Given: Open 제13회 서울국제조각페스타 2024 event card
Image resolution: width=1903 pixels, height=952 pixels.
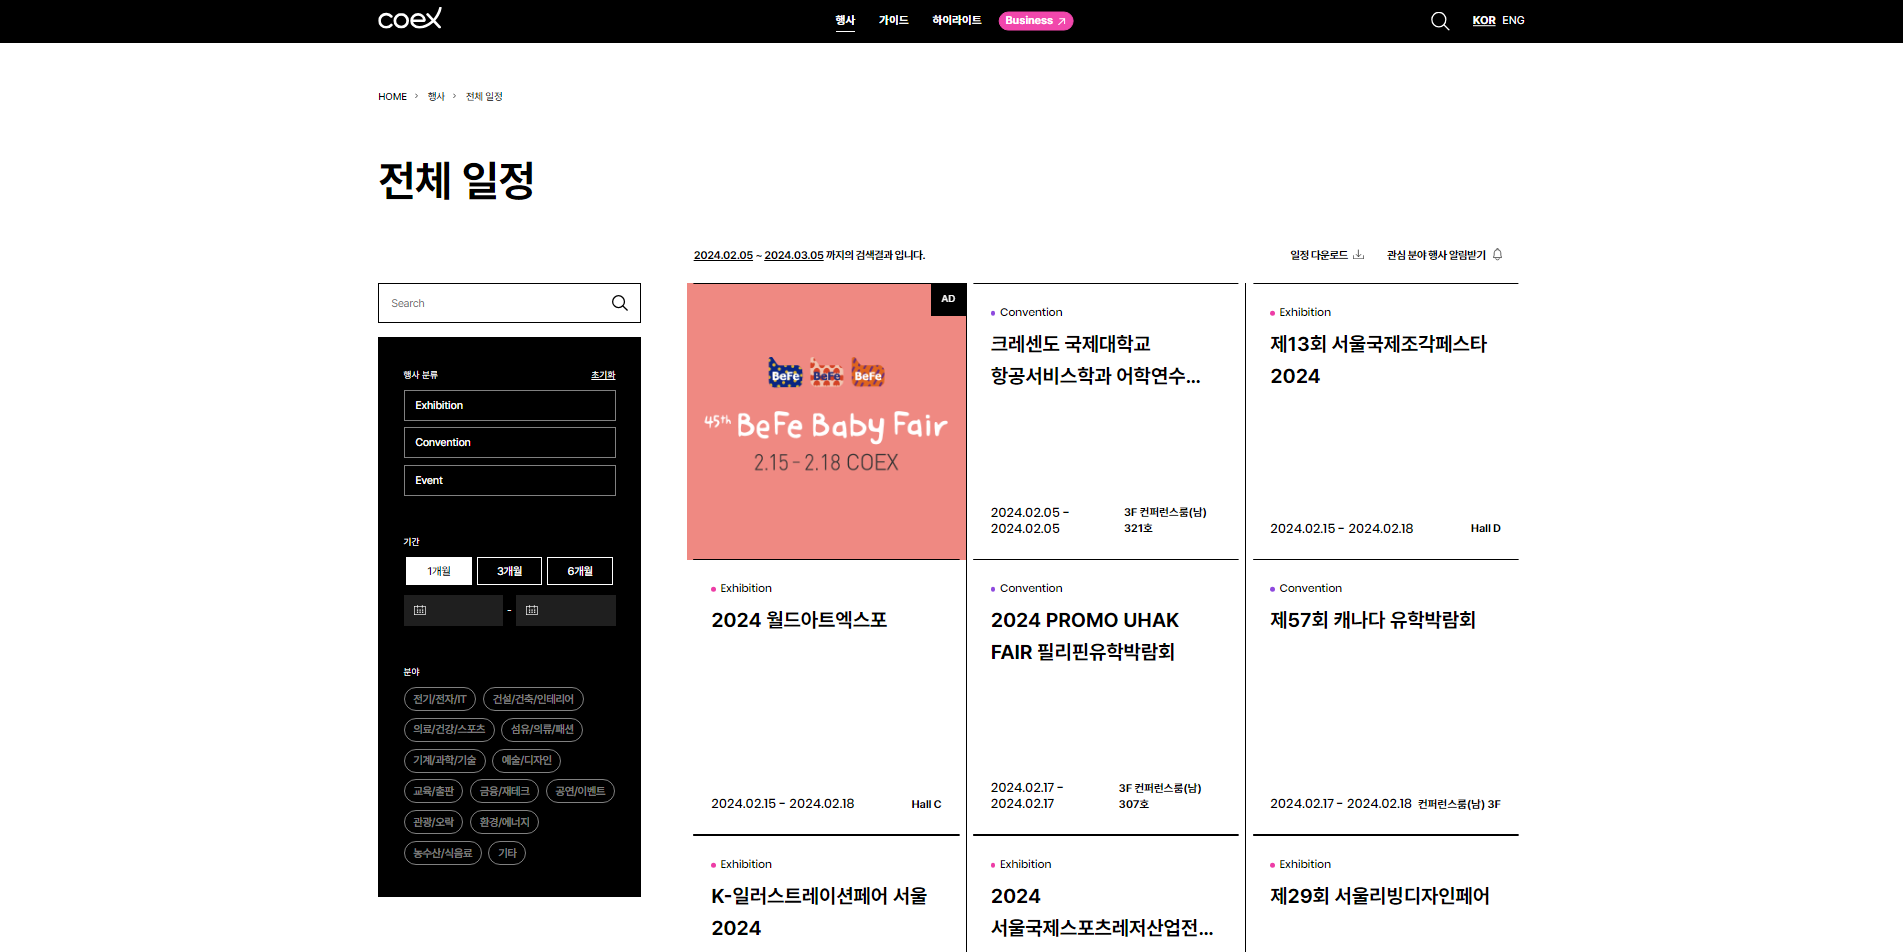Looking at the screenshot, I should [1385, 421].
